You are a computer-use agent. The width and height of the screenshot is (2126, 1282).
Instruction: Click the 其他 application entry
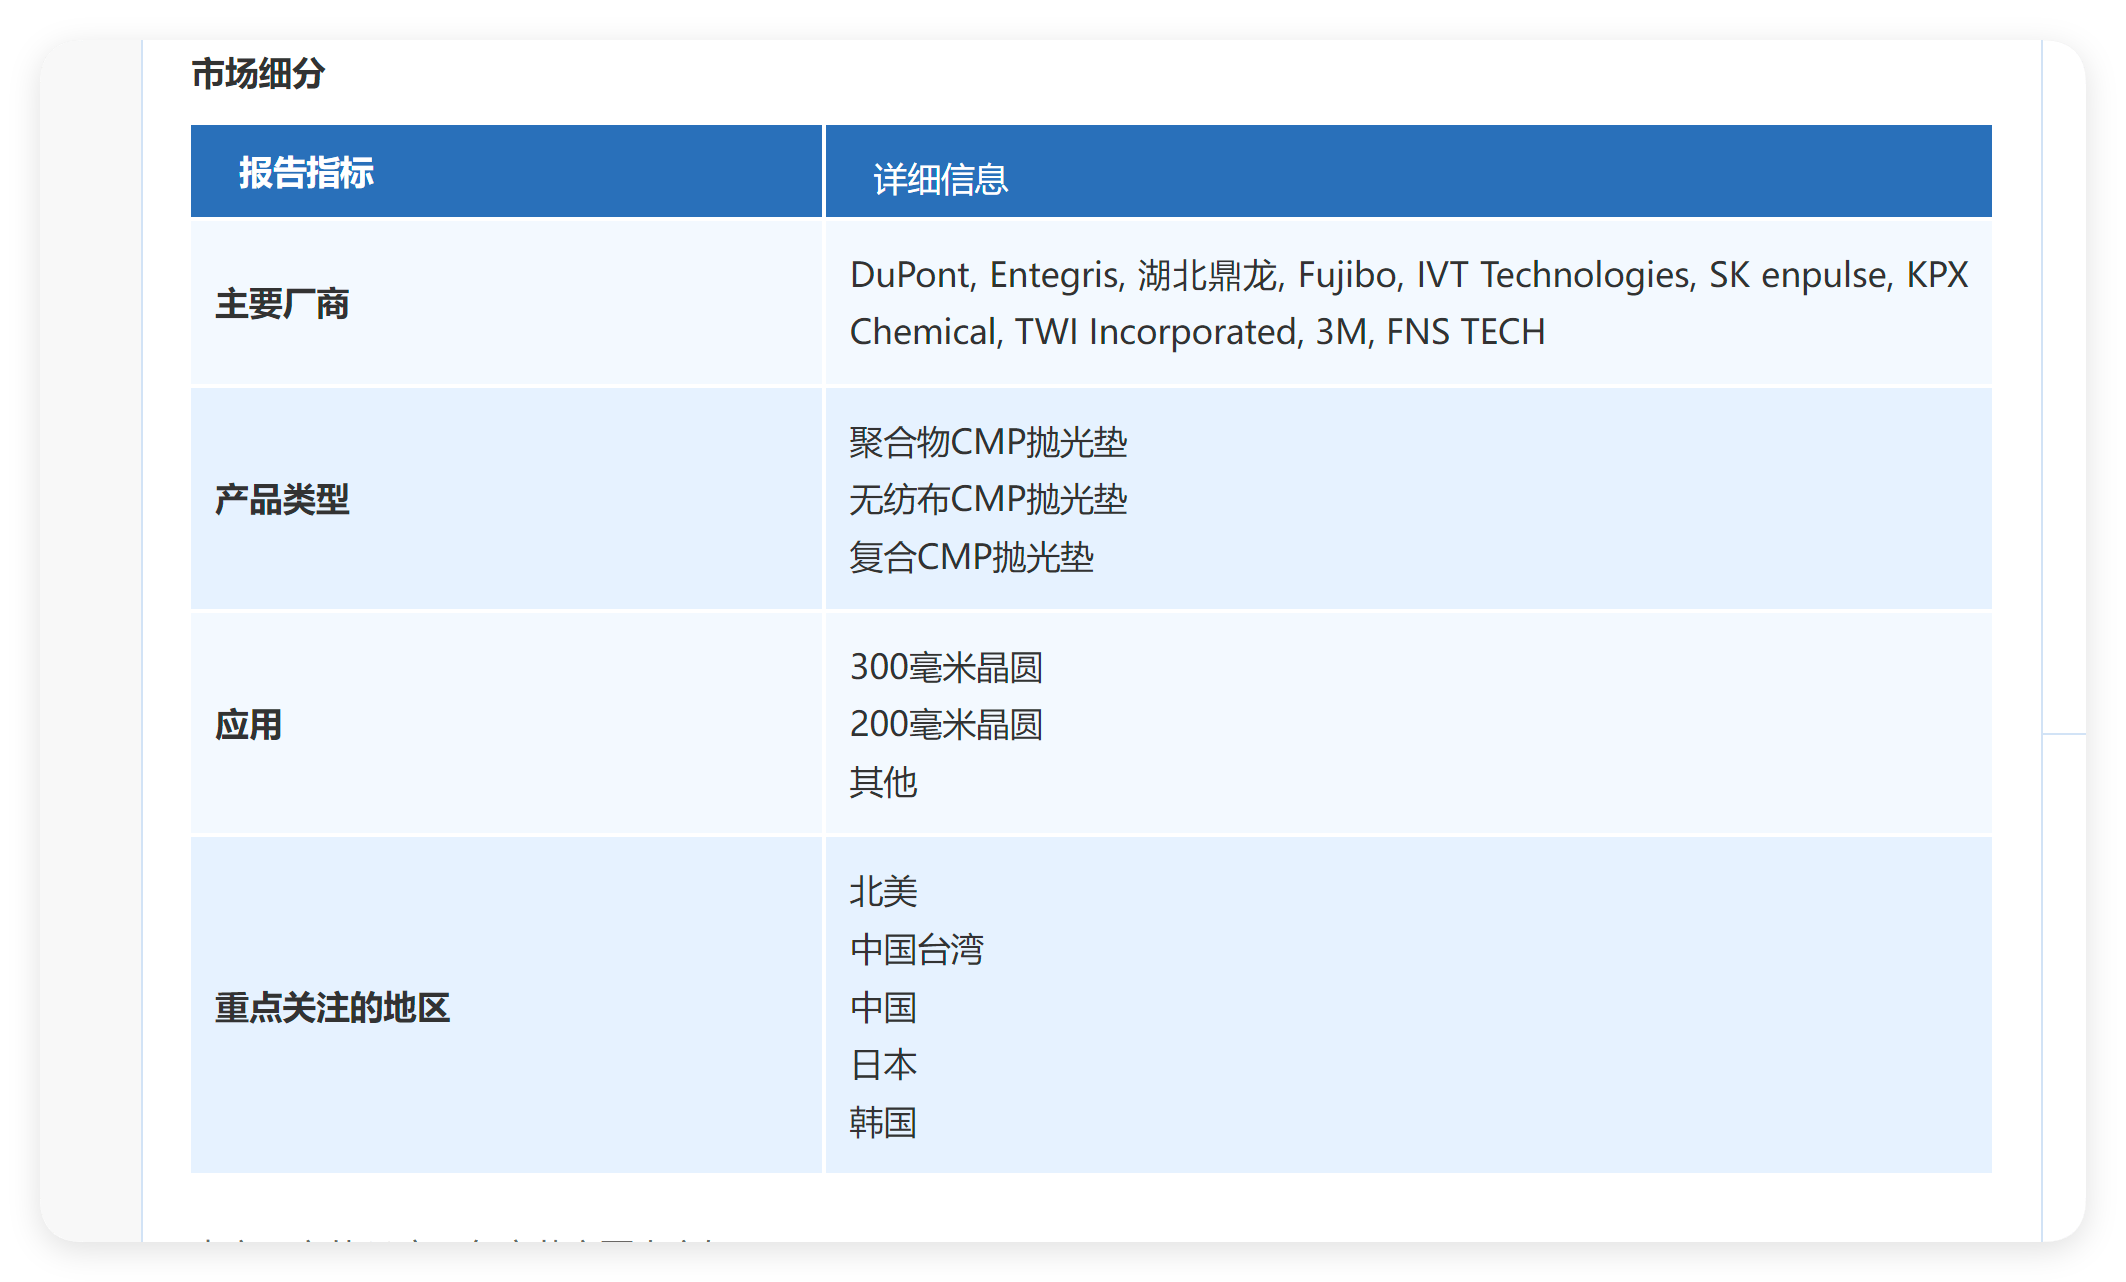(x=883, y=782)
